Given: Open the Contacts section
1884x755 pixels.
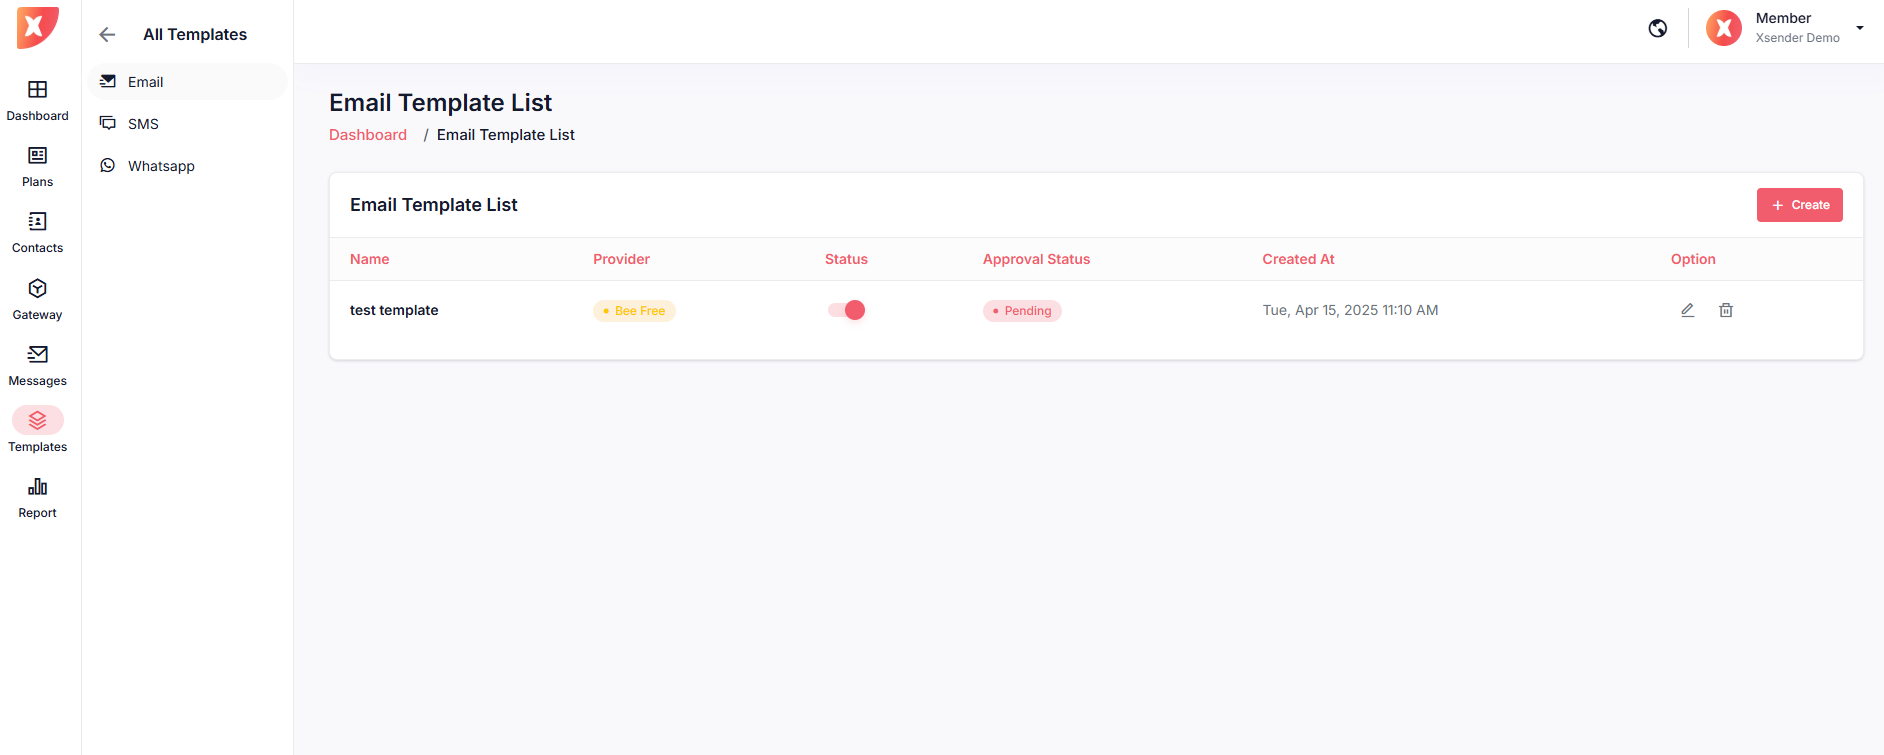Looking at the screenshot, I should (x=37, y=232).
